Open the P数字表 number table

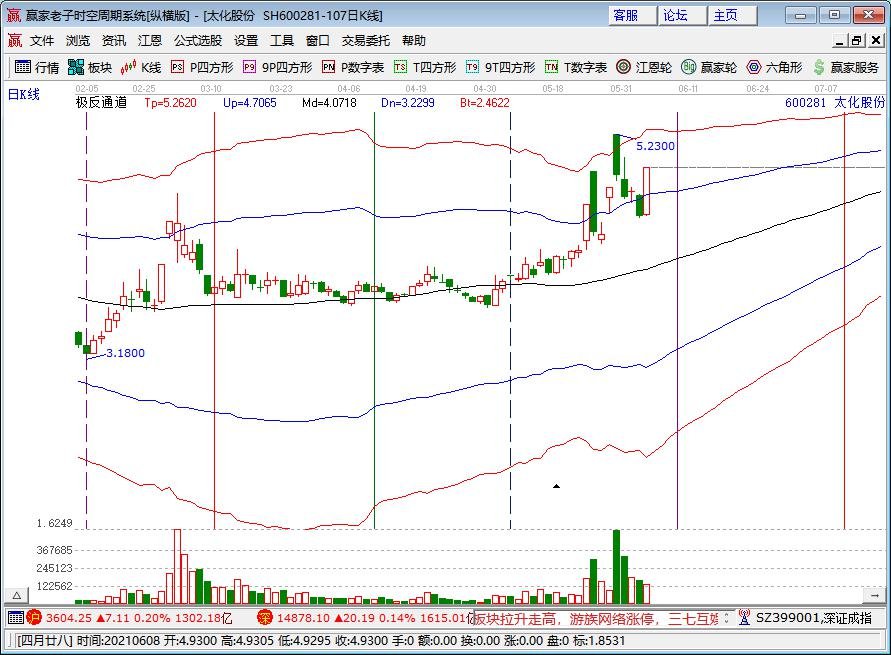point(353,67)
